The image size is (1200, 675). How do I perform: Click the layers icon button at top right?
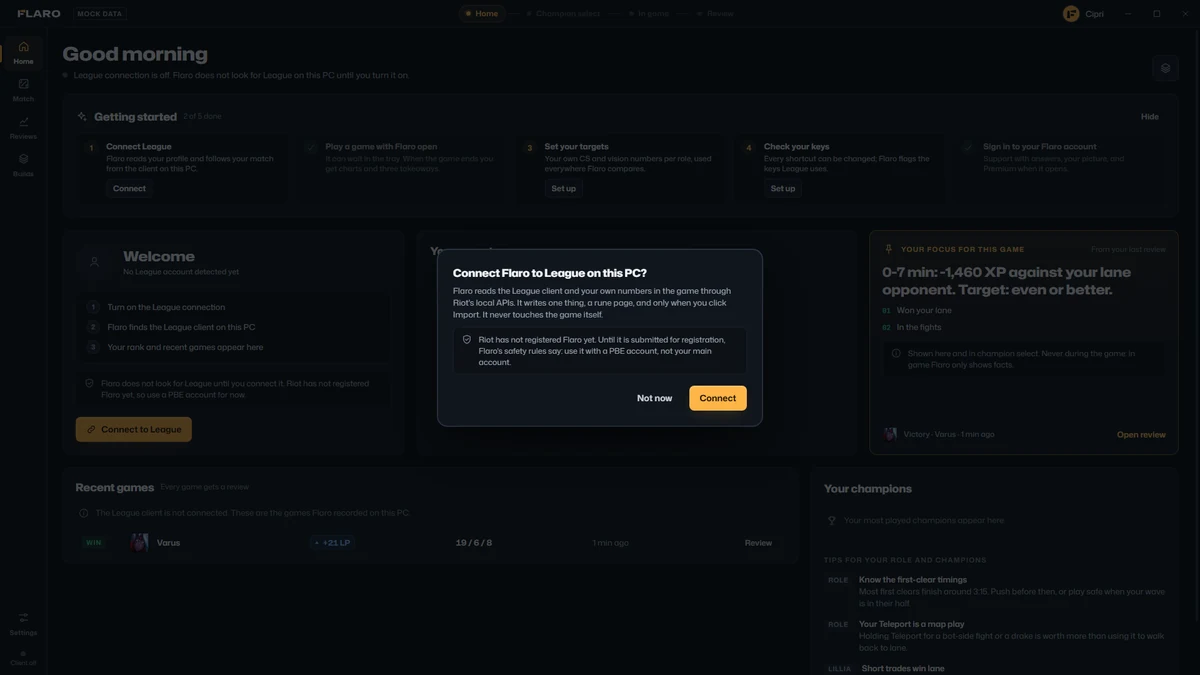(x=1164, y=68)
